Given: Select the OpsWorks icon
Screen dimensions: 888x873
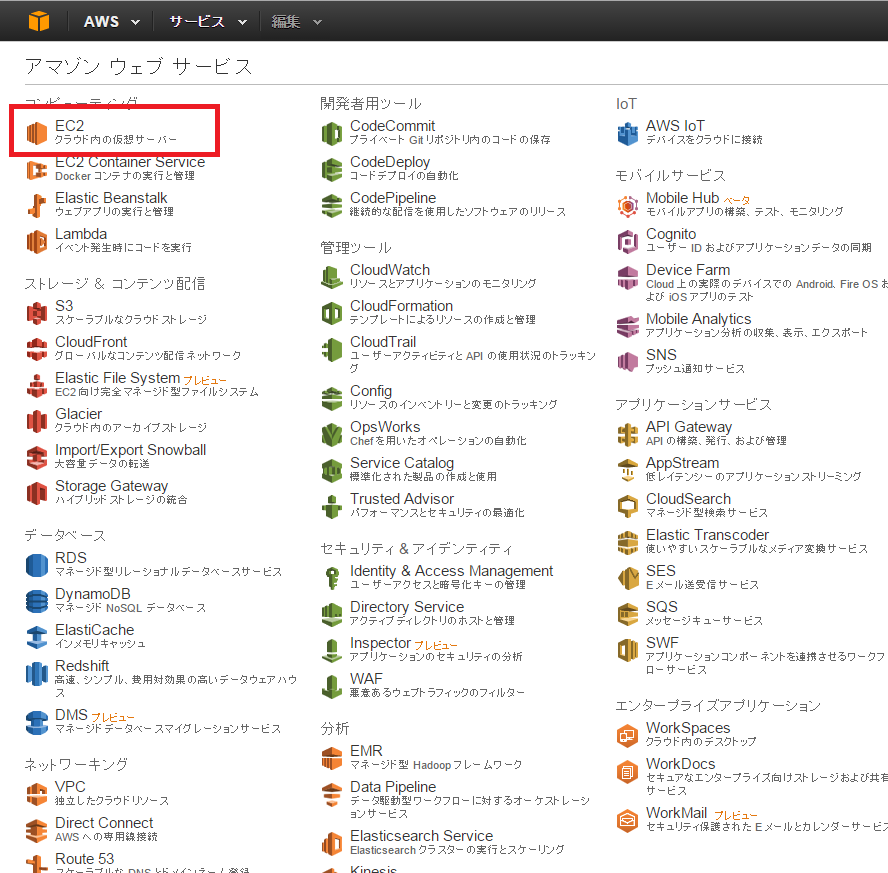Looking at the screenshot, I should [x=332, y=434].
